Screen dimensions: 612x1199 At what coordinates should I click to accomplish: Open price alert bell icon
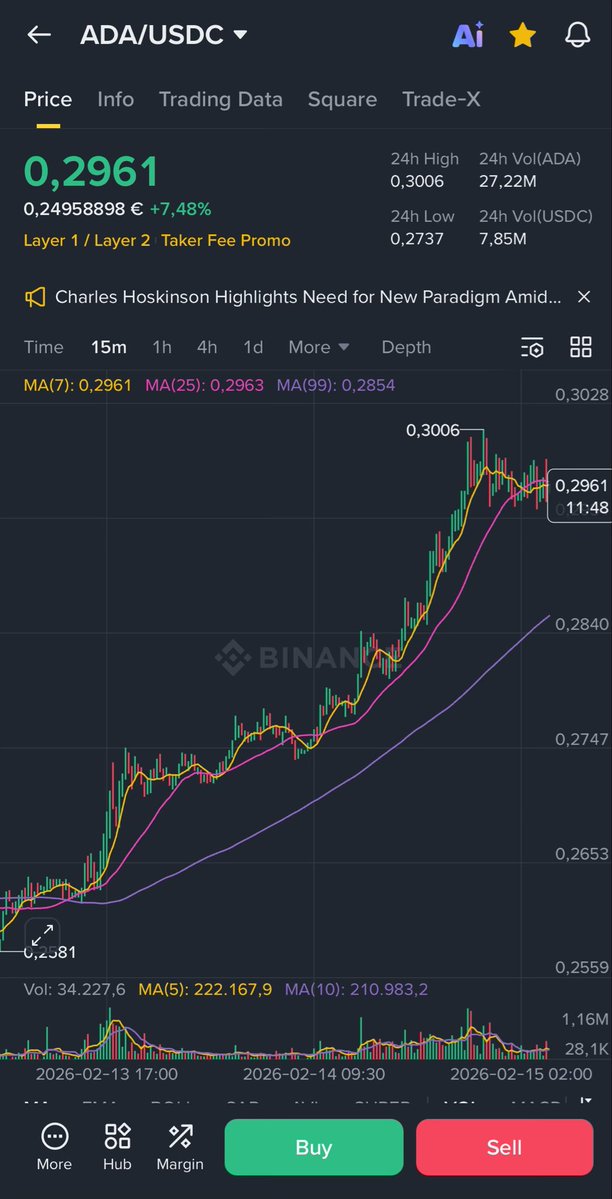578,35
